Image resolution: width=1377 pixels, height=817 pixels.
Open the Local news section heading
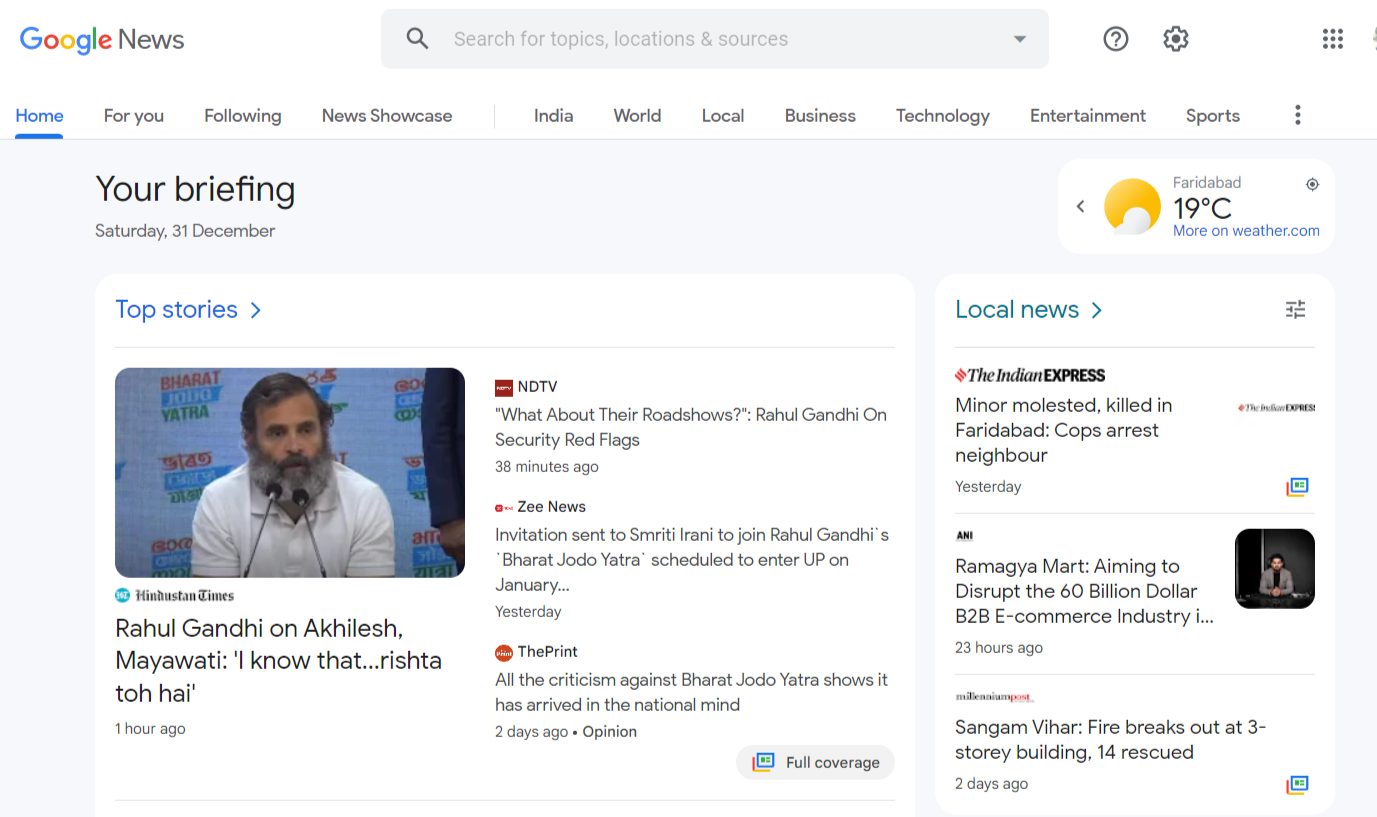pos(1017,310)
